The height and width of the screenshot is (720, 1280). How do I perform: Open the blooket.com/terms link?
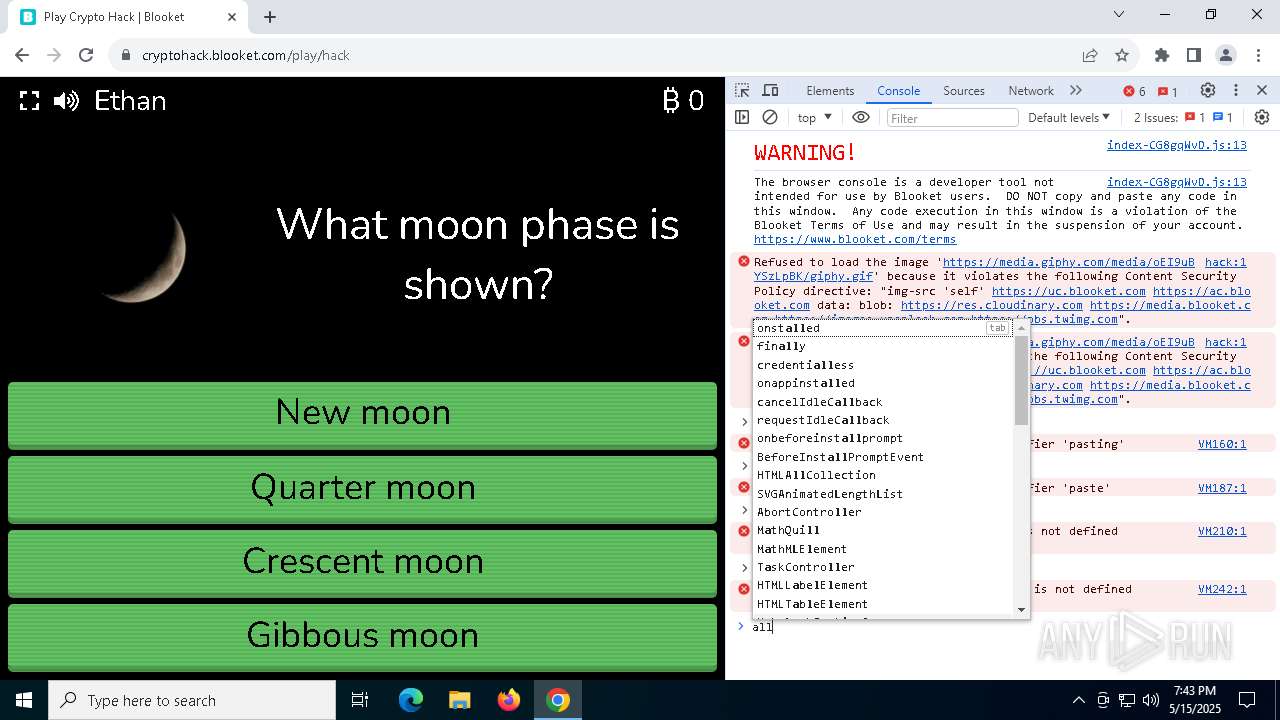click(855, 239)
